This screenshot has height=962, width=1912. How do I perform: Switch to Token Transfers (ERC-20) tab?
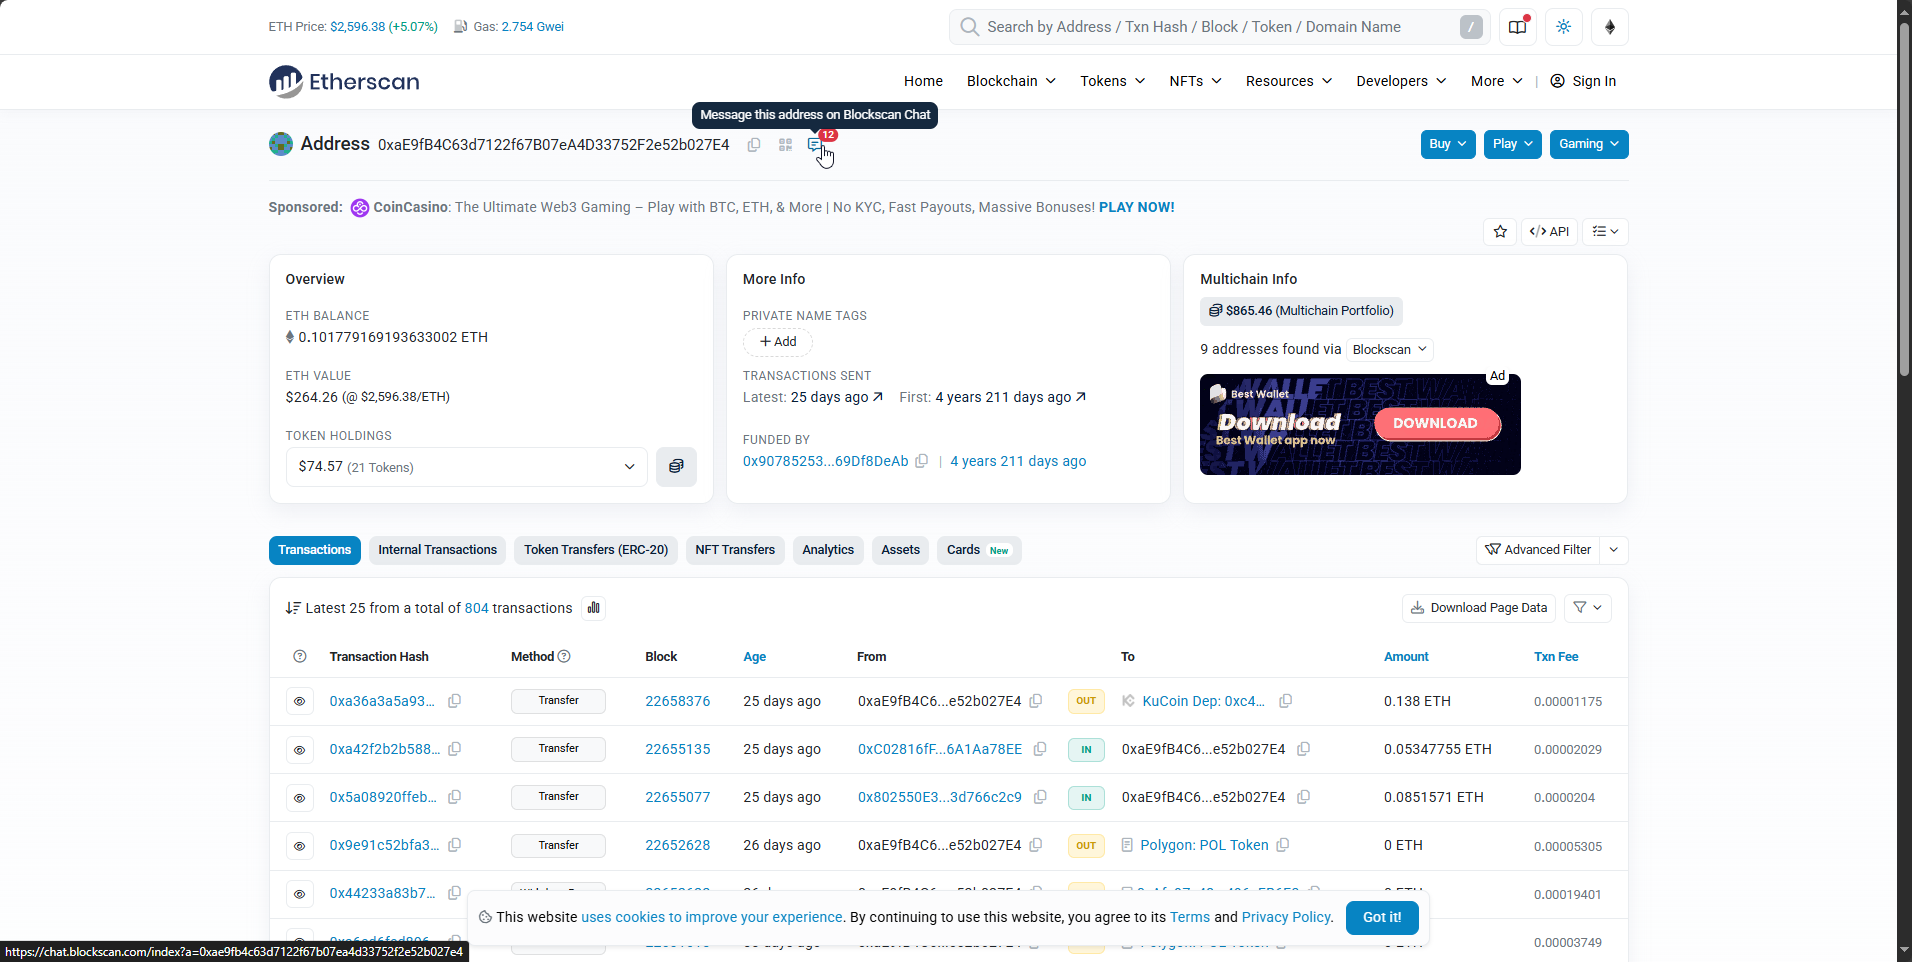[596, 550]
